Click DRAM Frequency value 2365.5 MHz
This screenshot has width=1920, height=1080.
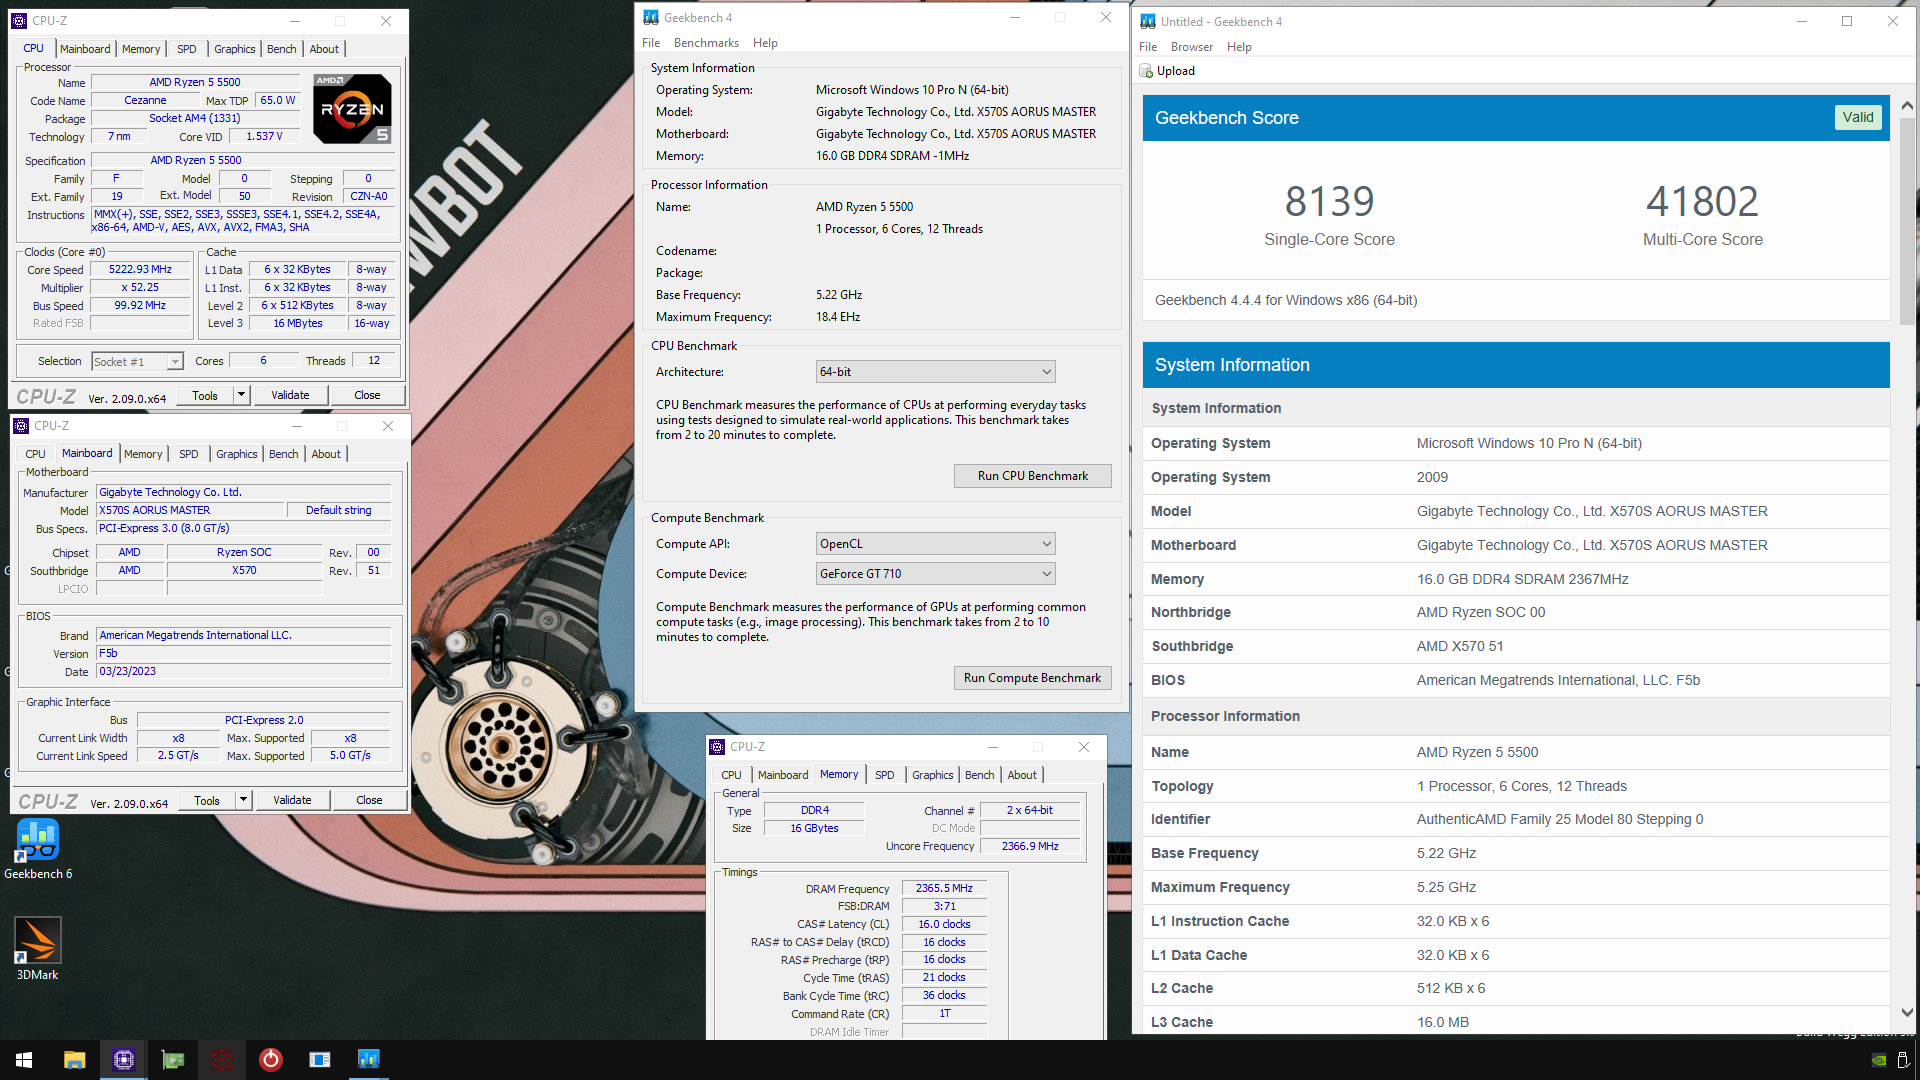(x=944, y=888)
